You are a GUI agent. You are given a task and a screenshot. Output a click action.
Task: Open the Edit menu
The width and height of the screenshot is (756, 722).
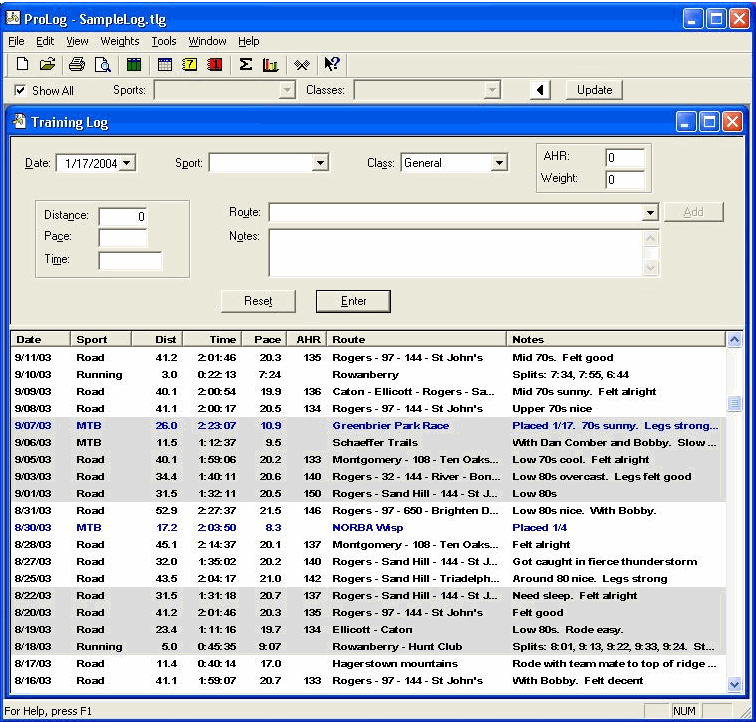[45, 41]
